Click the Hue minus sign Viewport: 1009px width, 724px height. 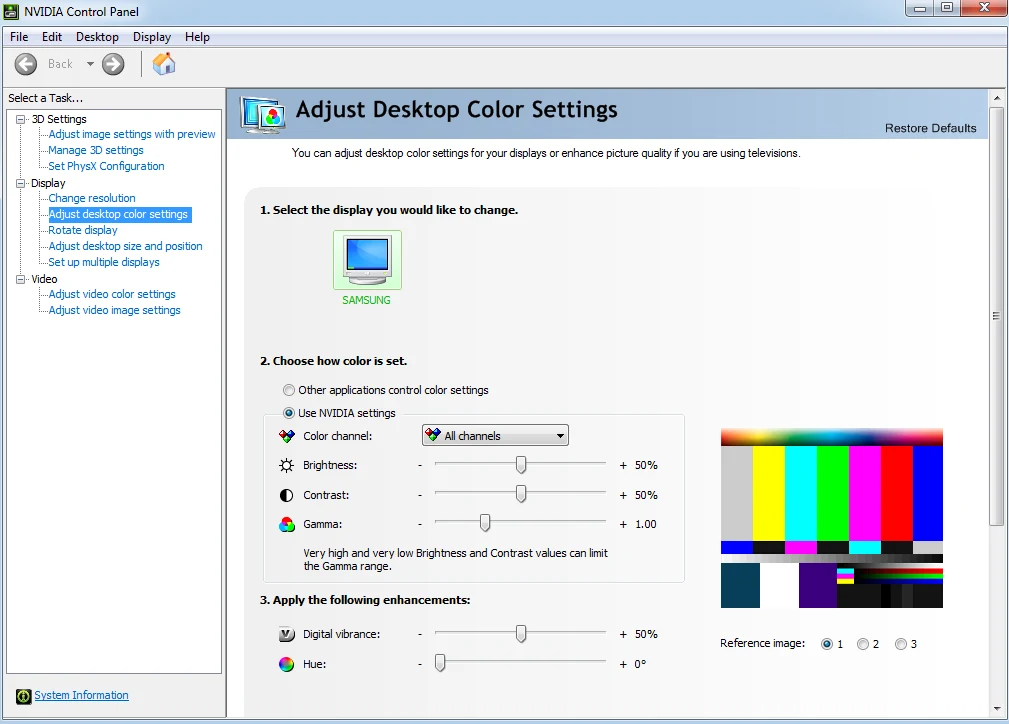pyautogui.click(x=420, y=664)
